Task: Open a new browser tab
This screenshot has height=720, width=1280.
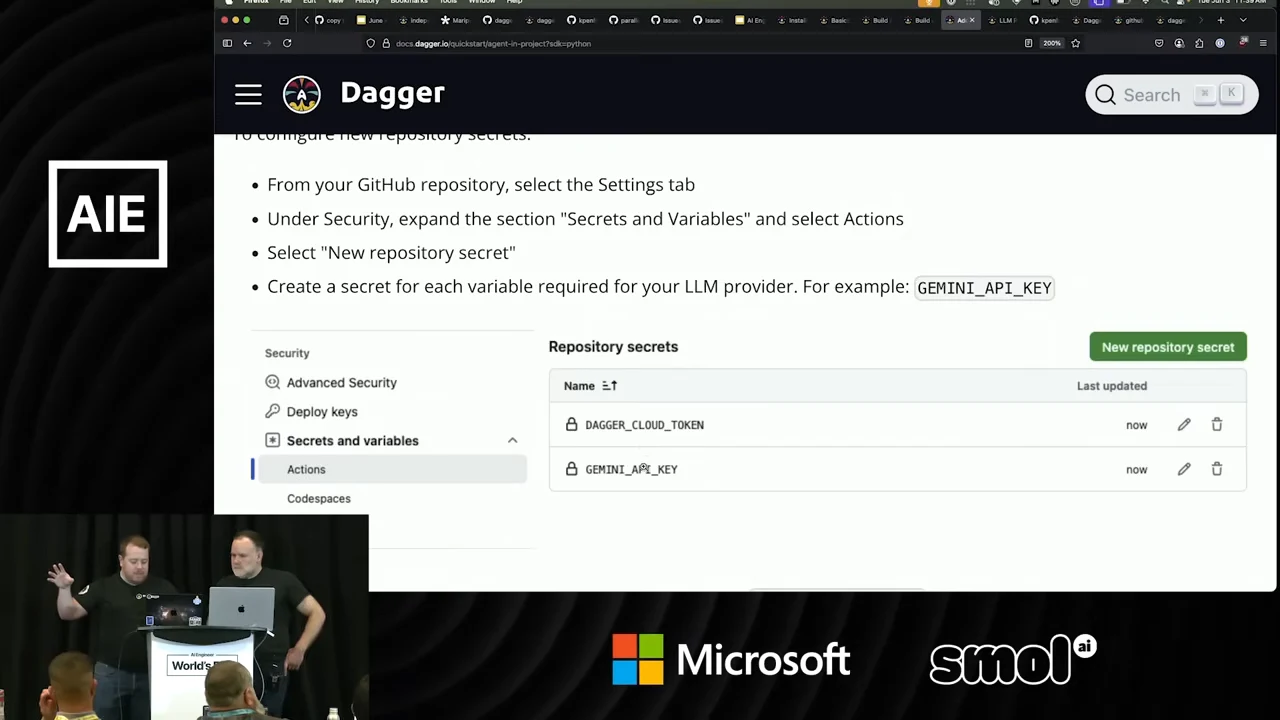Action: [x=1220, y=20]
